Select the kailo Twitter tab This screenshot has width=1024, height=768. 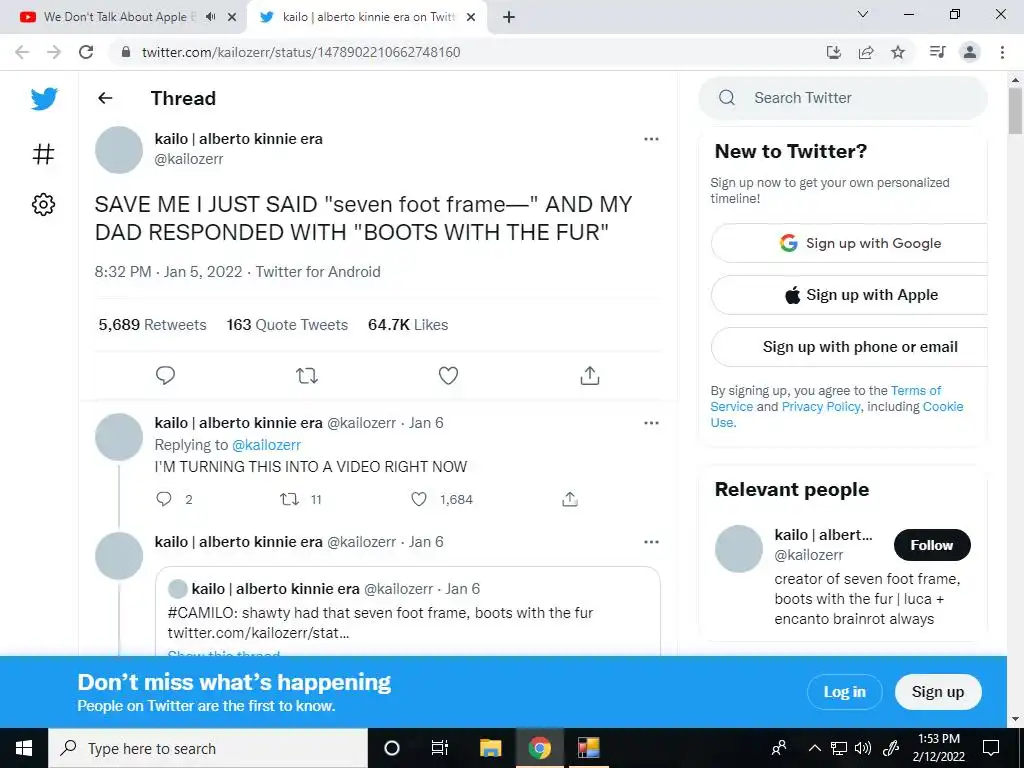point(368,17)
